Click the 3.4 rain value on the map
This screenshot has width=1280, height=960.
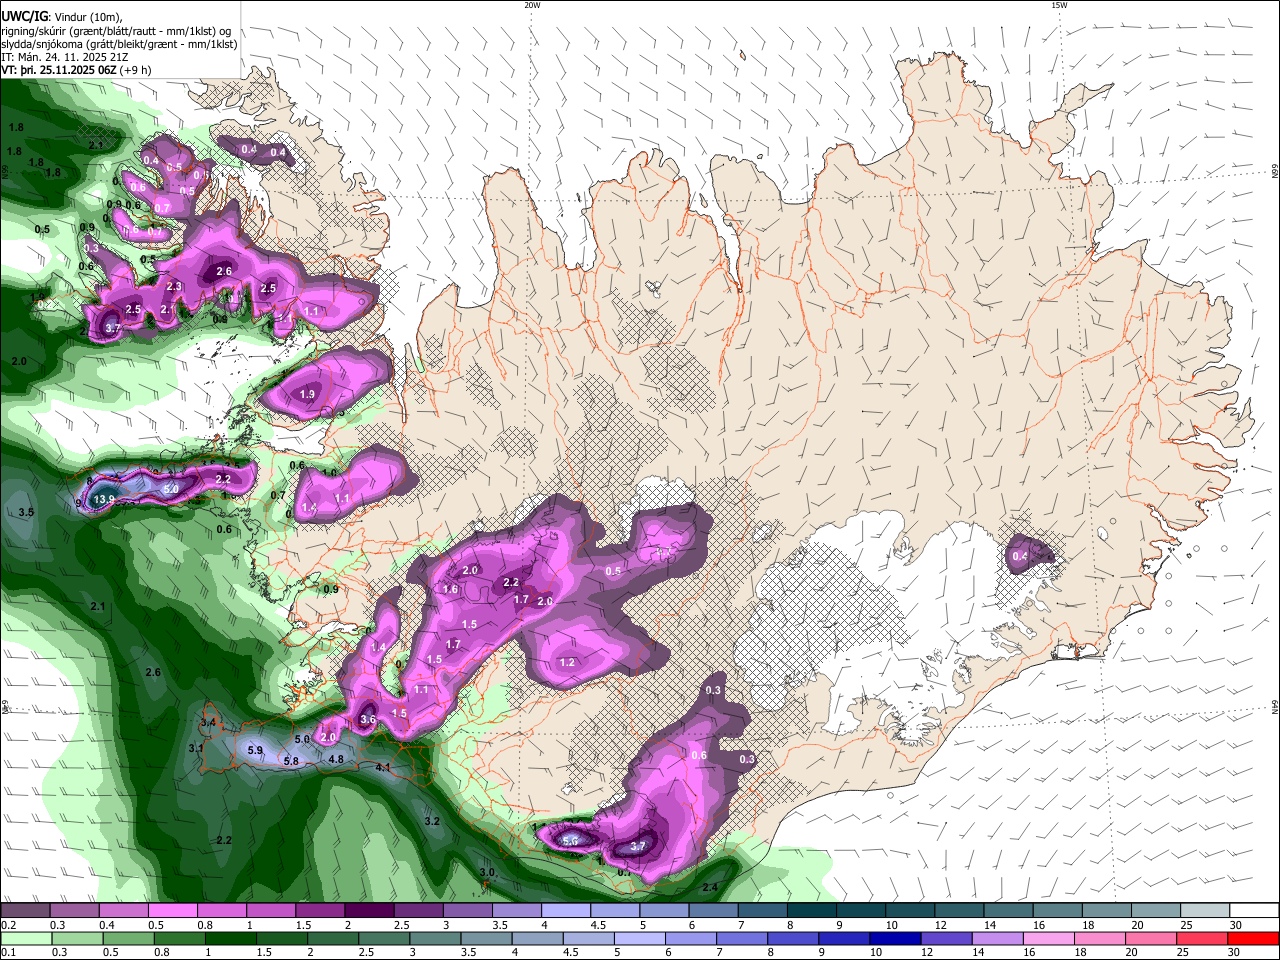coord(208,722)
